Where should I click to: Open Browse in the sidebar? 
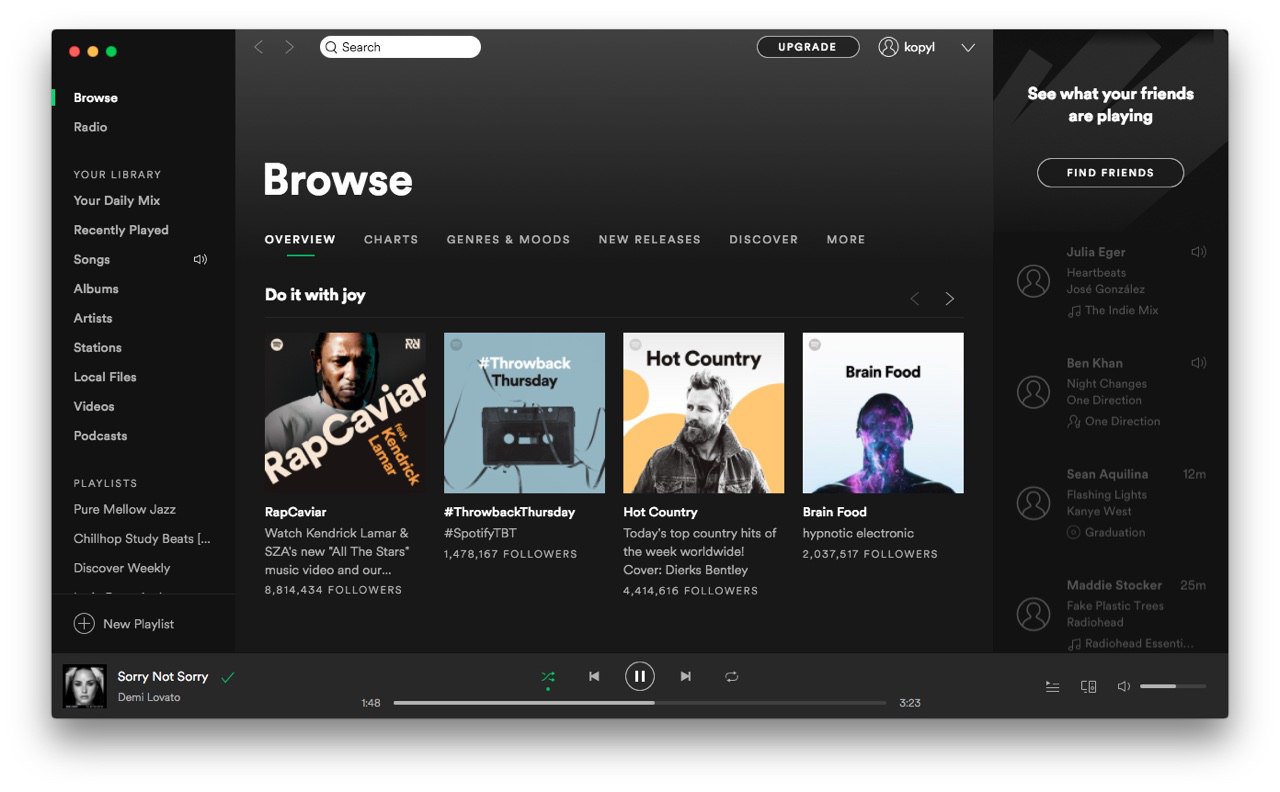[96, 98]
